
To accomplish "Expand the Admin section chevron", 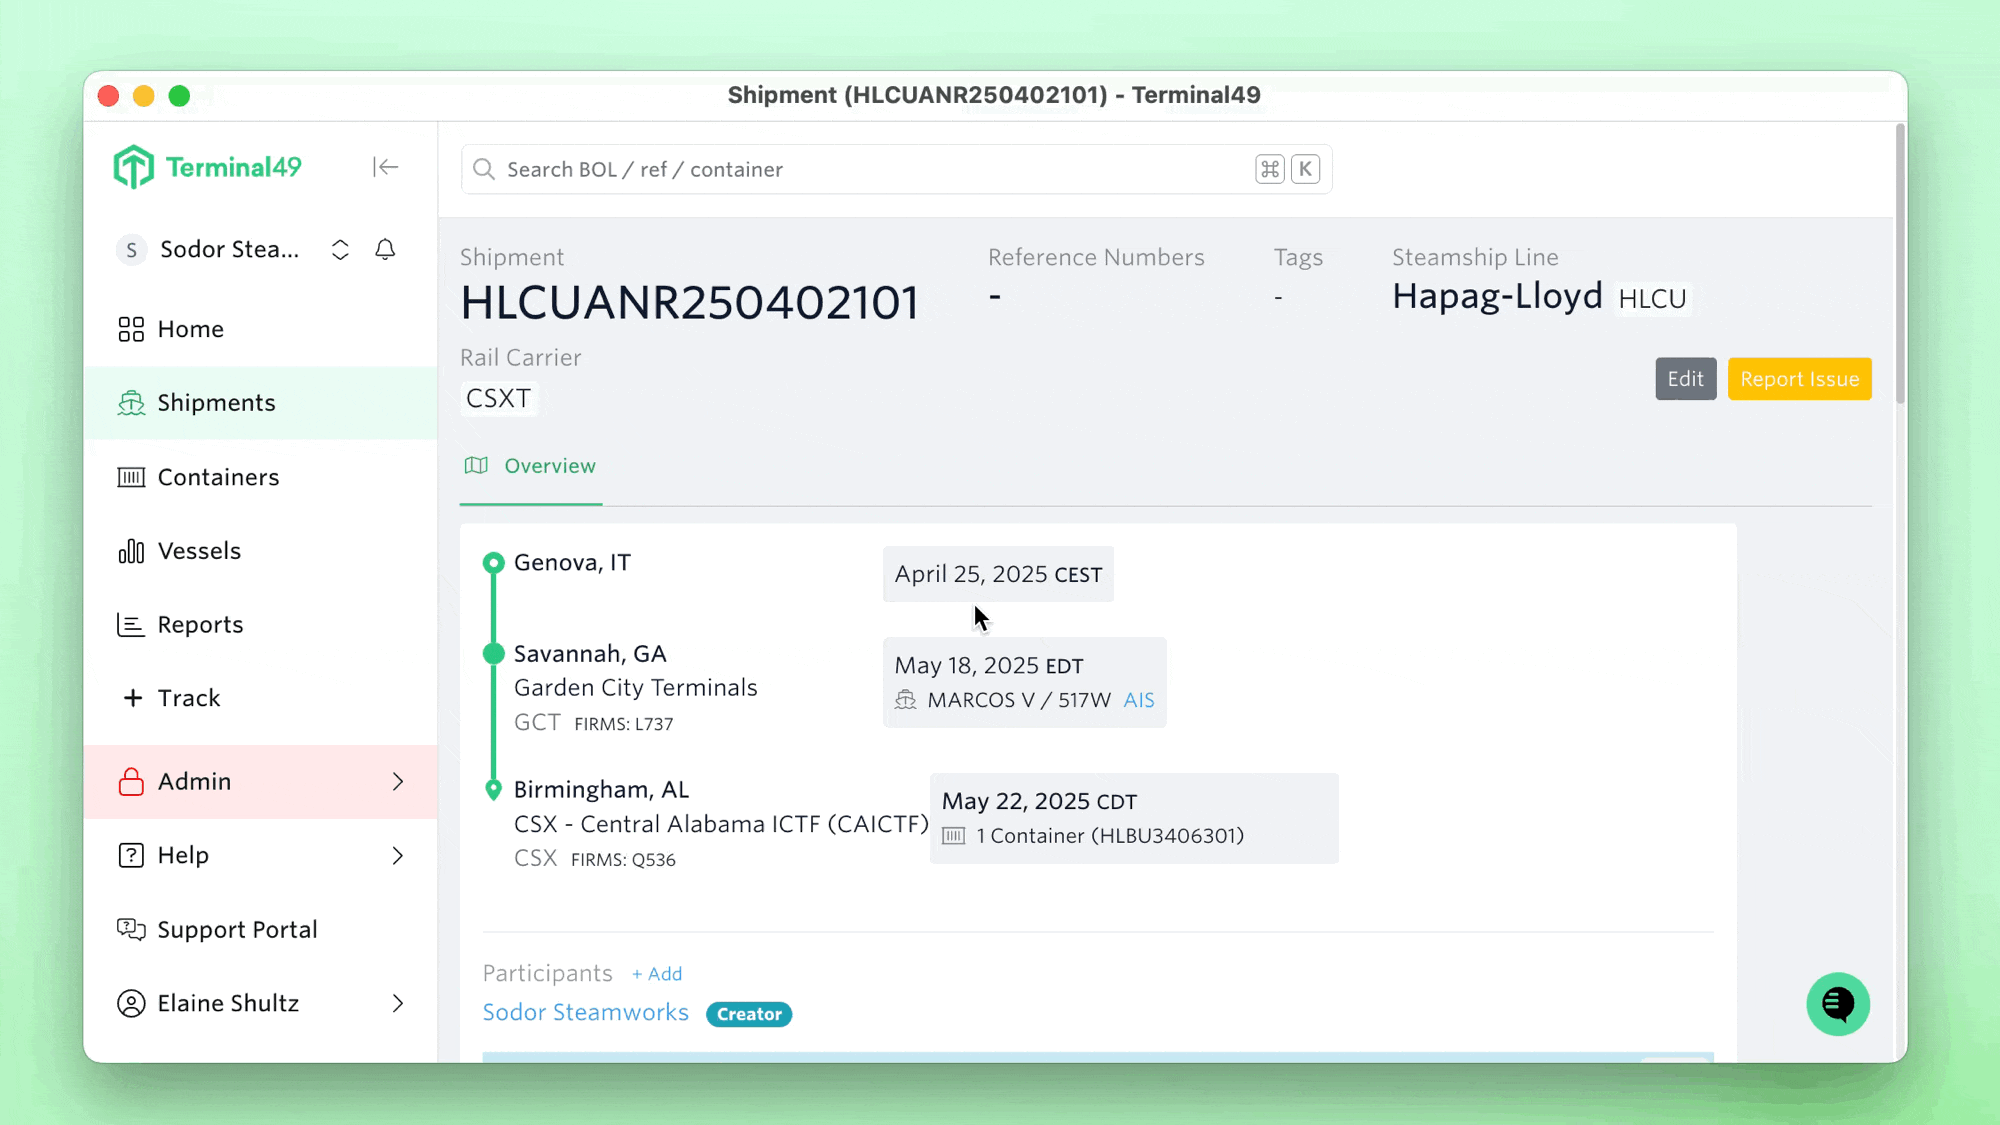I will point(397,781).
